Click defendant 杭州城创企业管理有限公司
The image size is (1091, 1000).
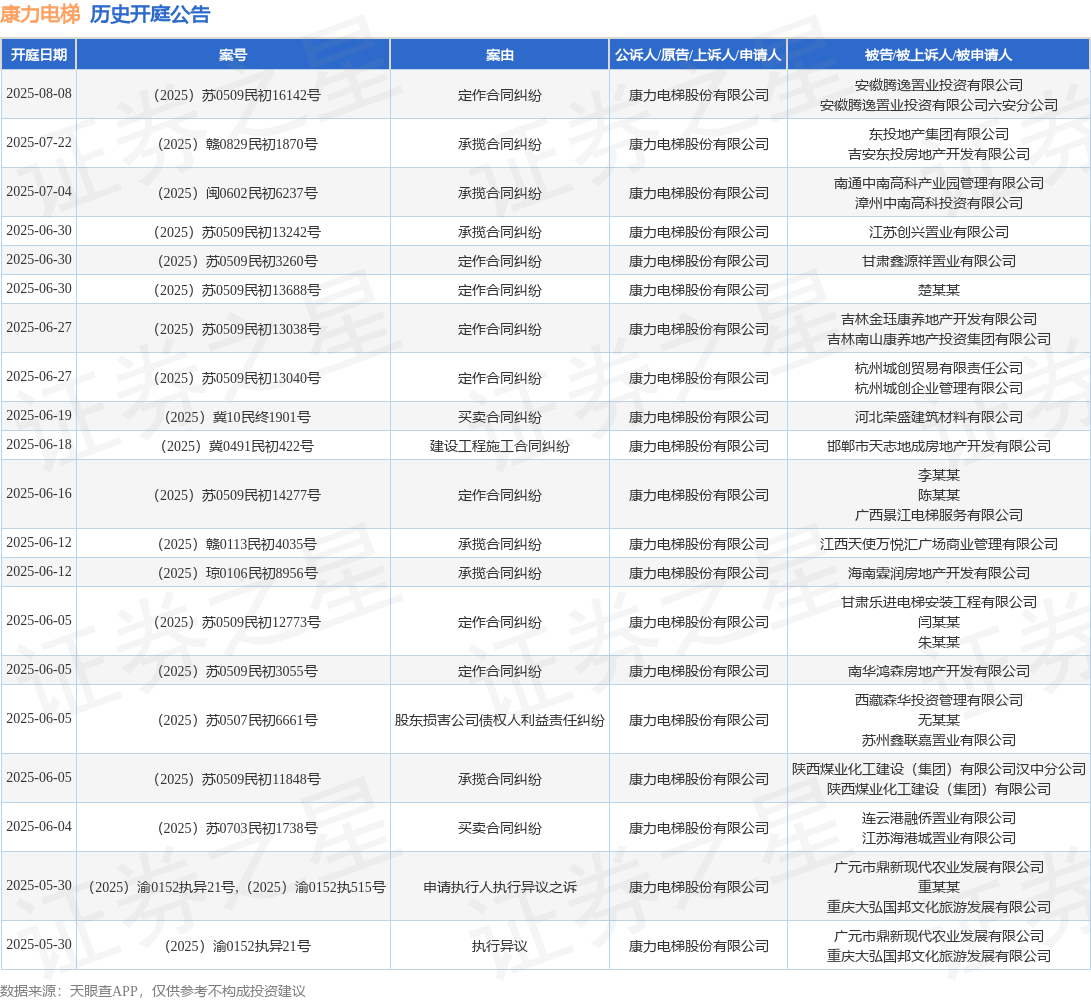939,388
